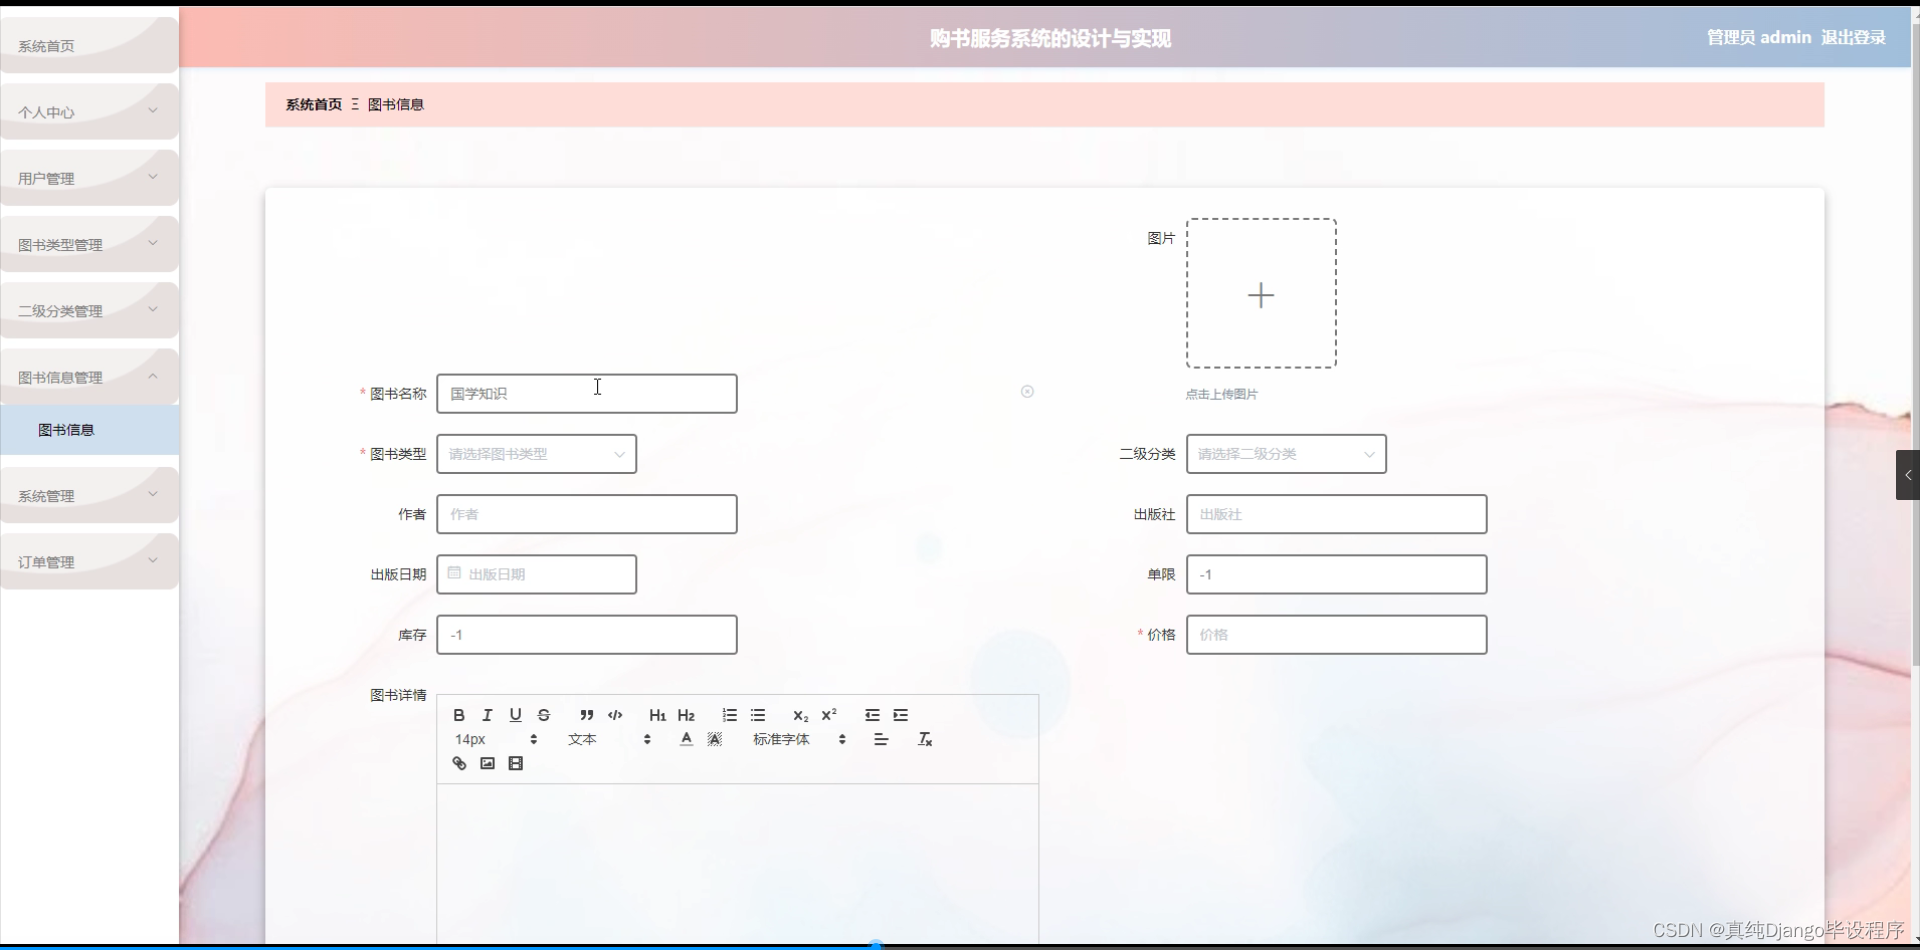Viewport: 1920px width, 950px height.
Task: Select 图书信息 in the sidebar
Action: click(x=66, y=429)
